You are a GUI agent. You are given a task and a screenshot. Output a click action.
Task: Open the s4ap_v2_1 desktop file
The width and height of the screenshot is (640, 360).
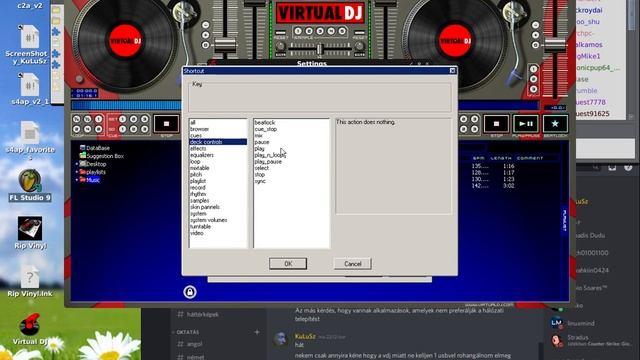(30, 89)
